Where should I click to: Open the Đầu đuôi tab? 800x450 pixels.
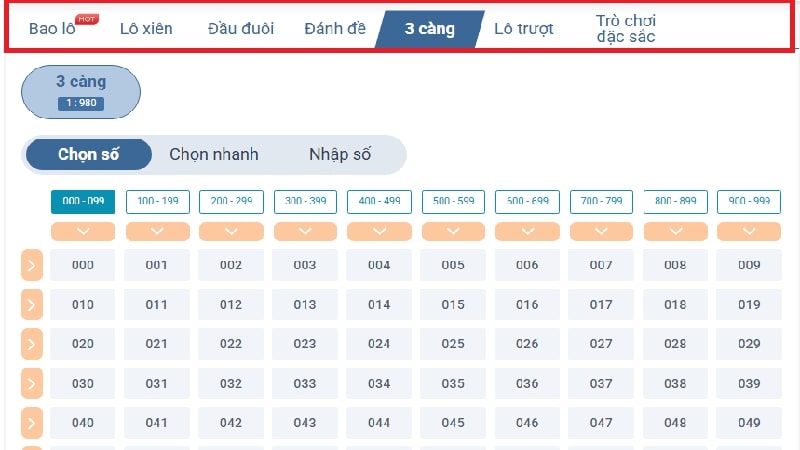pos(241,28)
